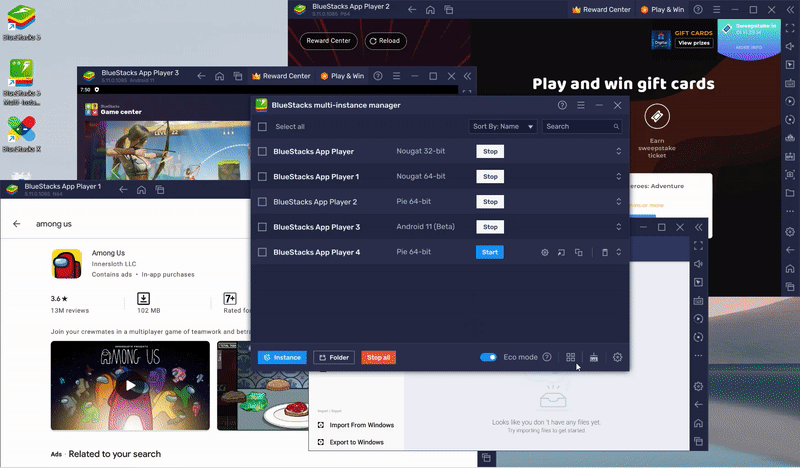
Task: Click the home icon in App Player 1 title bar
Action: [x=142, y=188]
